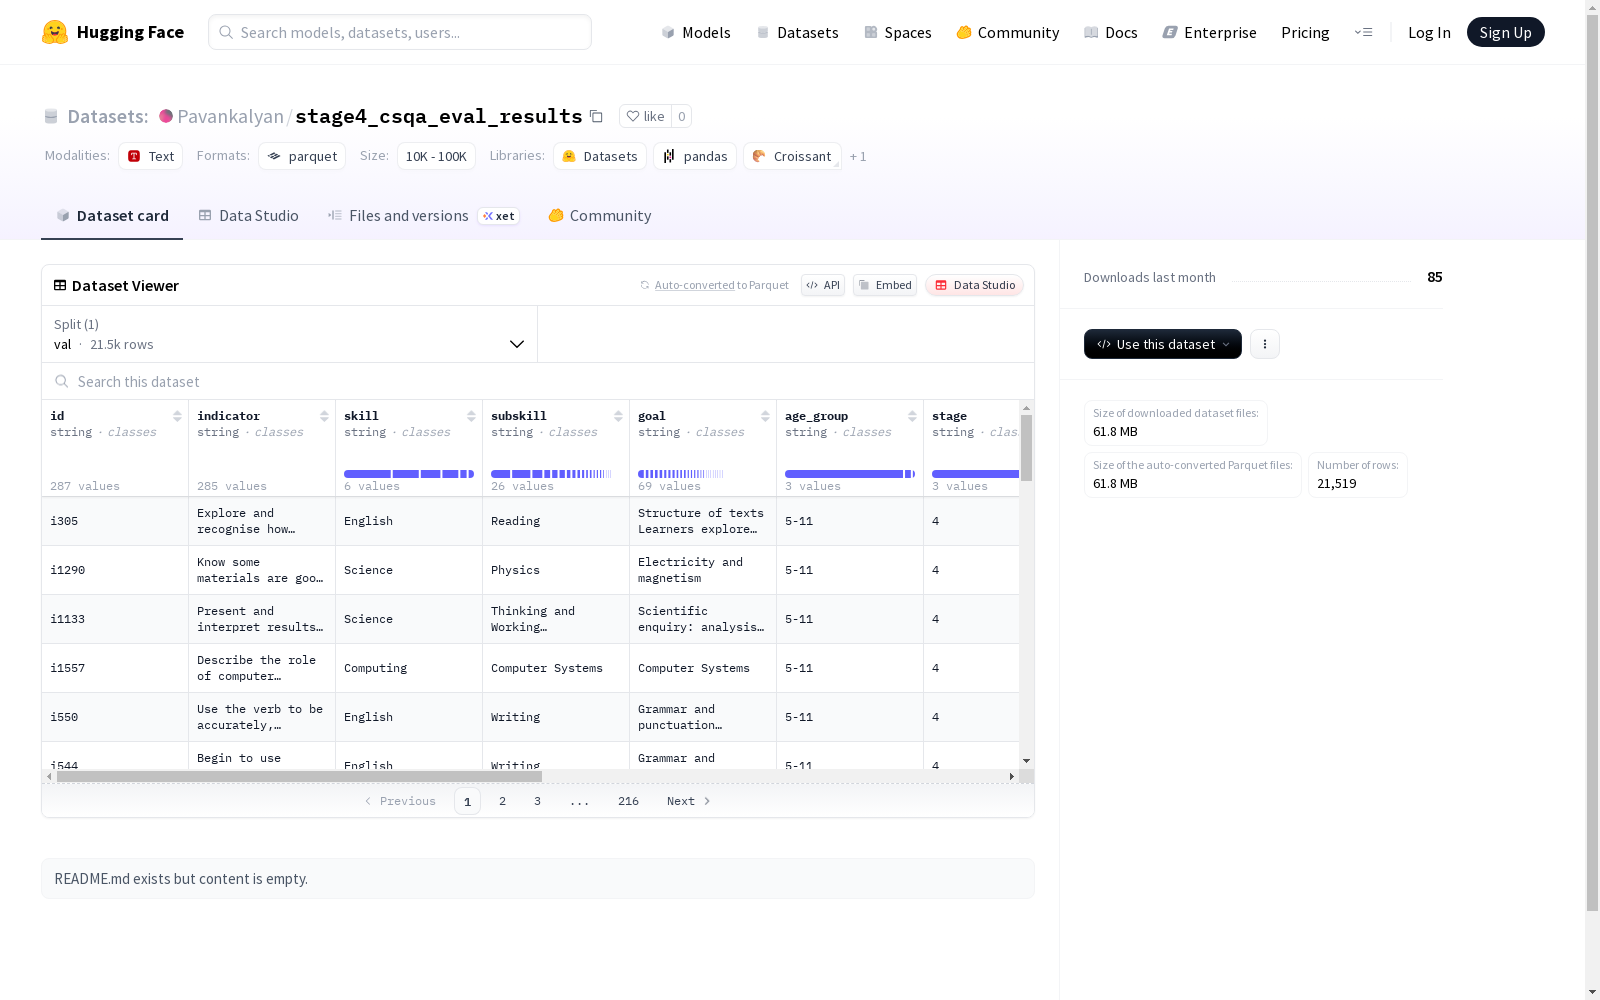Sort by the id column

coord(177,416)
